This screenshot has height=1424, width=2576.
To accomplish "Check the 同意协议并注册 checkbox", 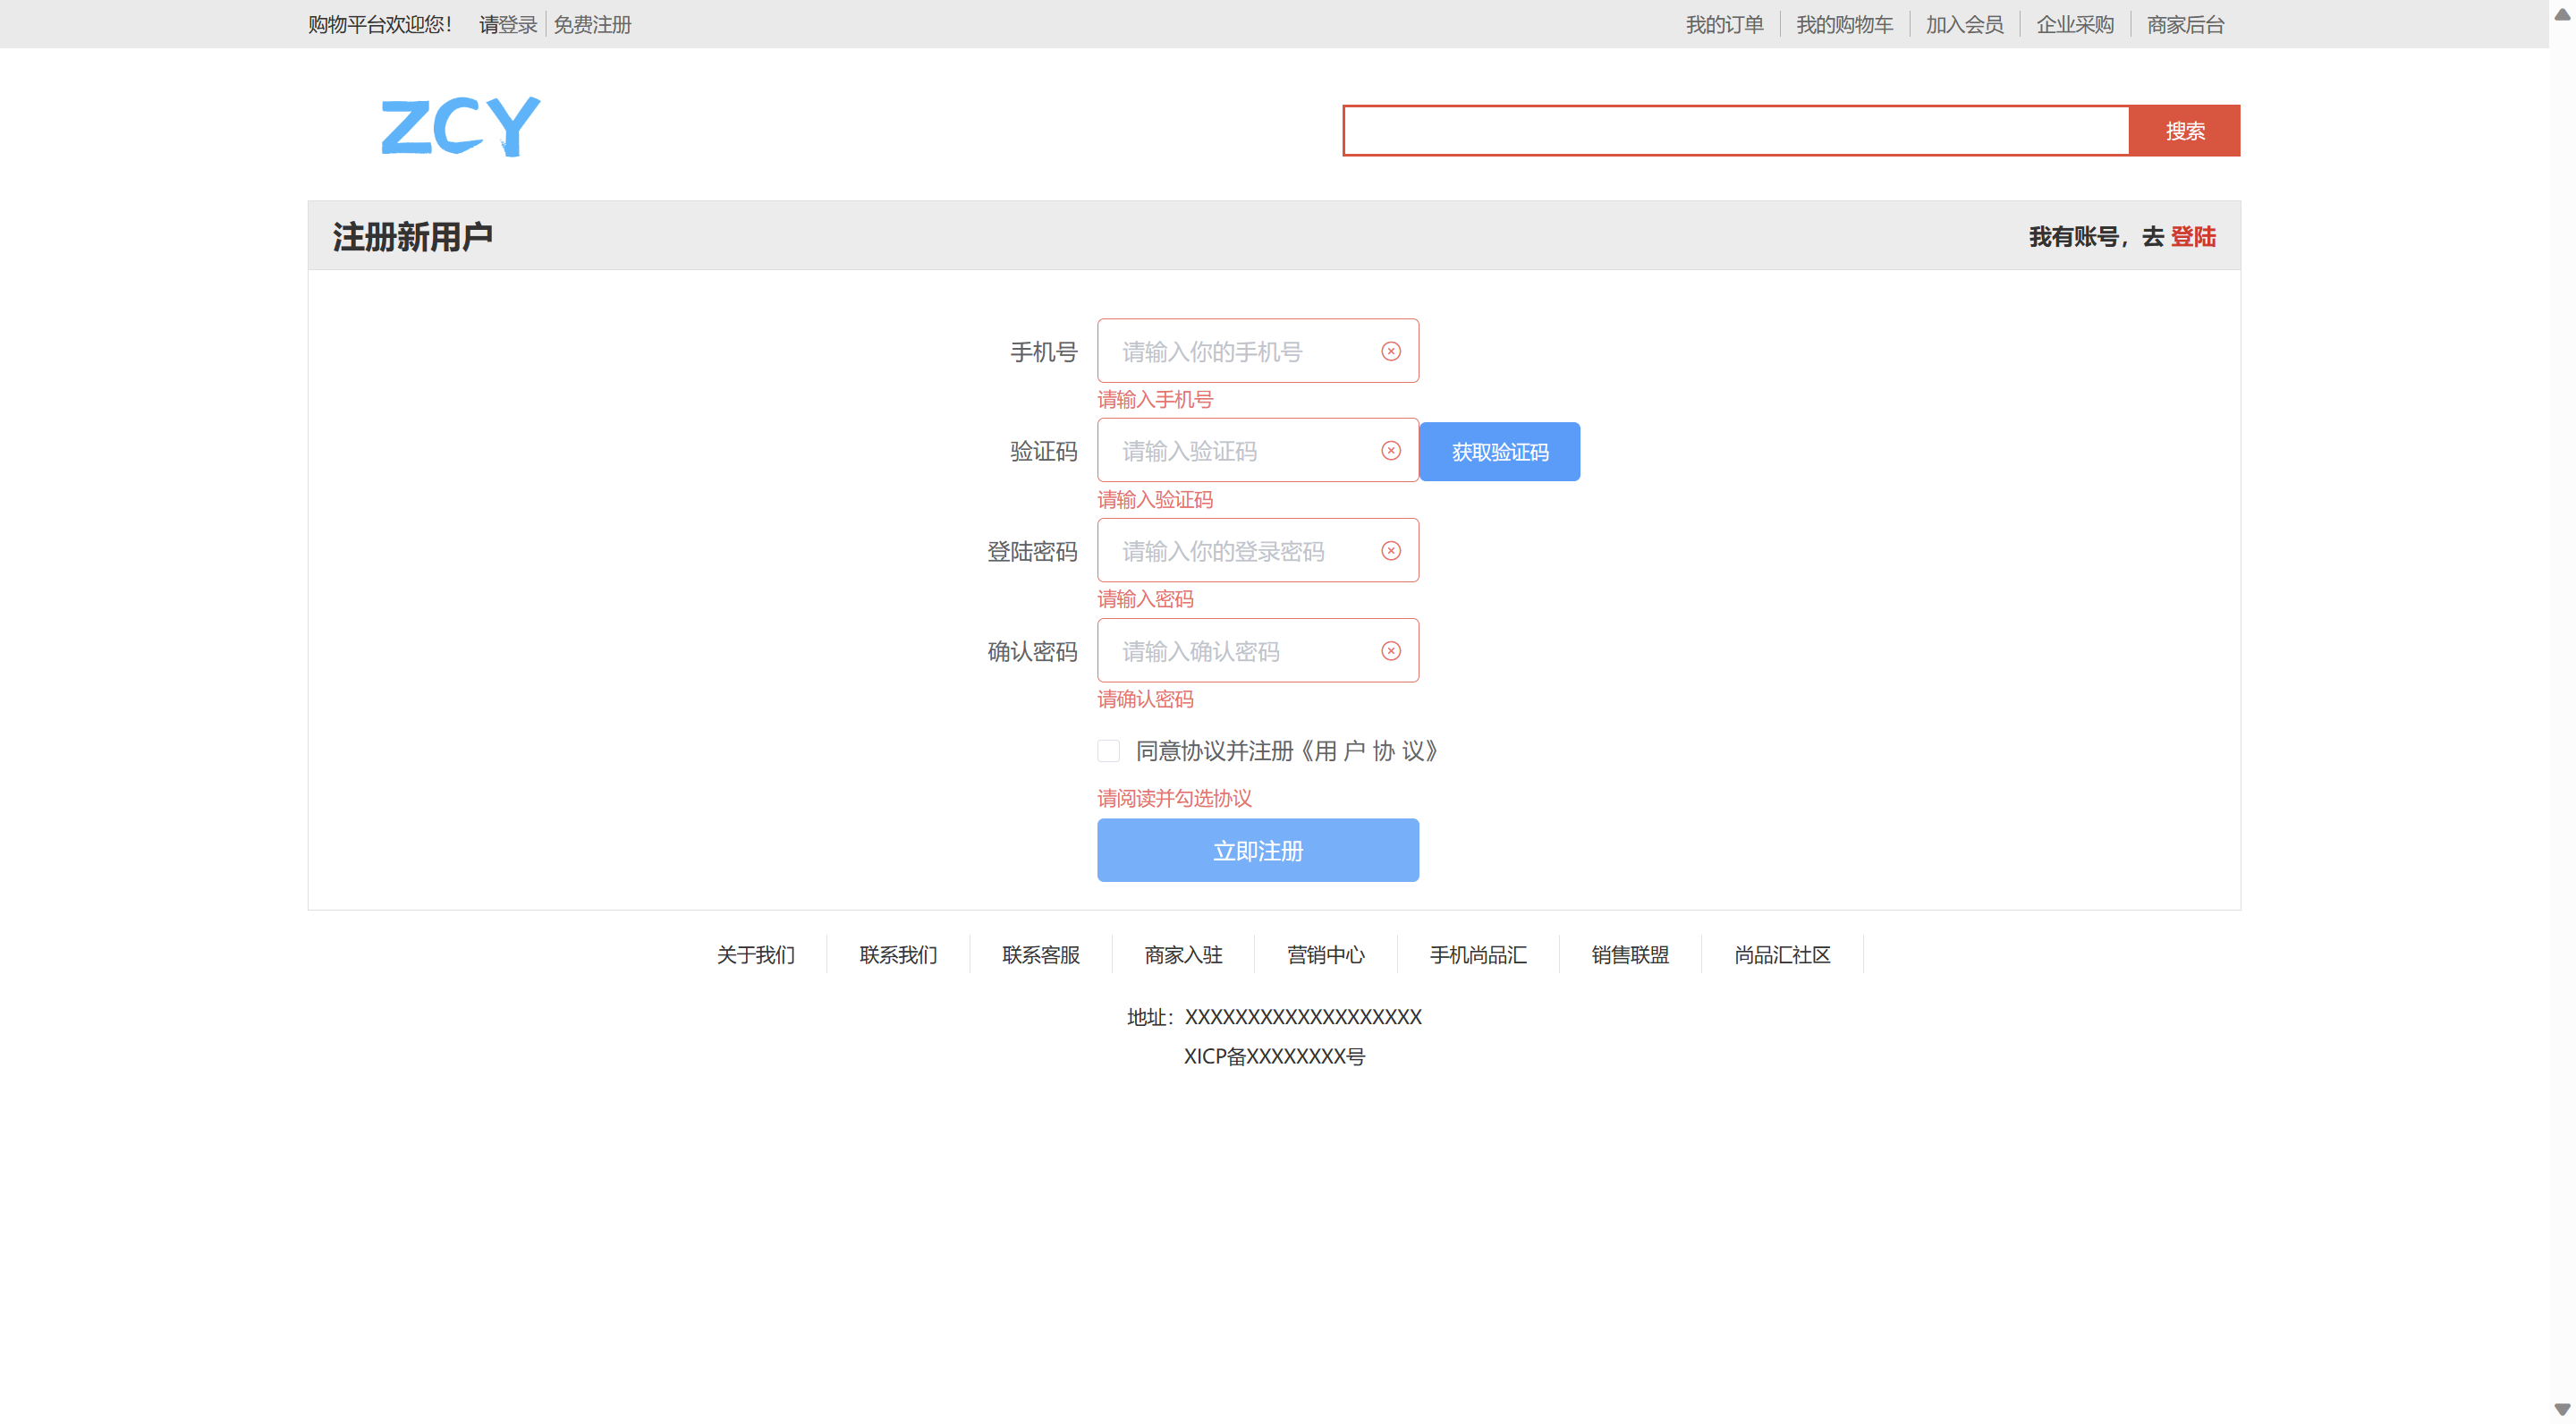I will (1108, 751).
